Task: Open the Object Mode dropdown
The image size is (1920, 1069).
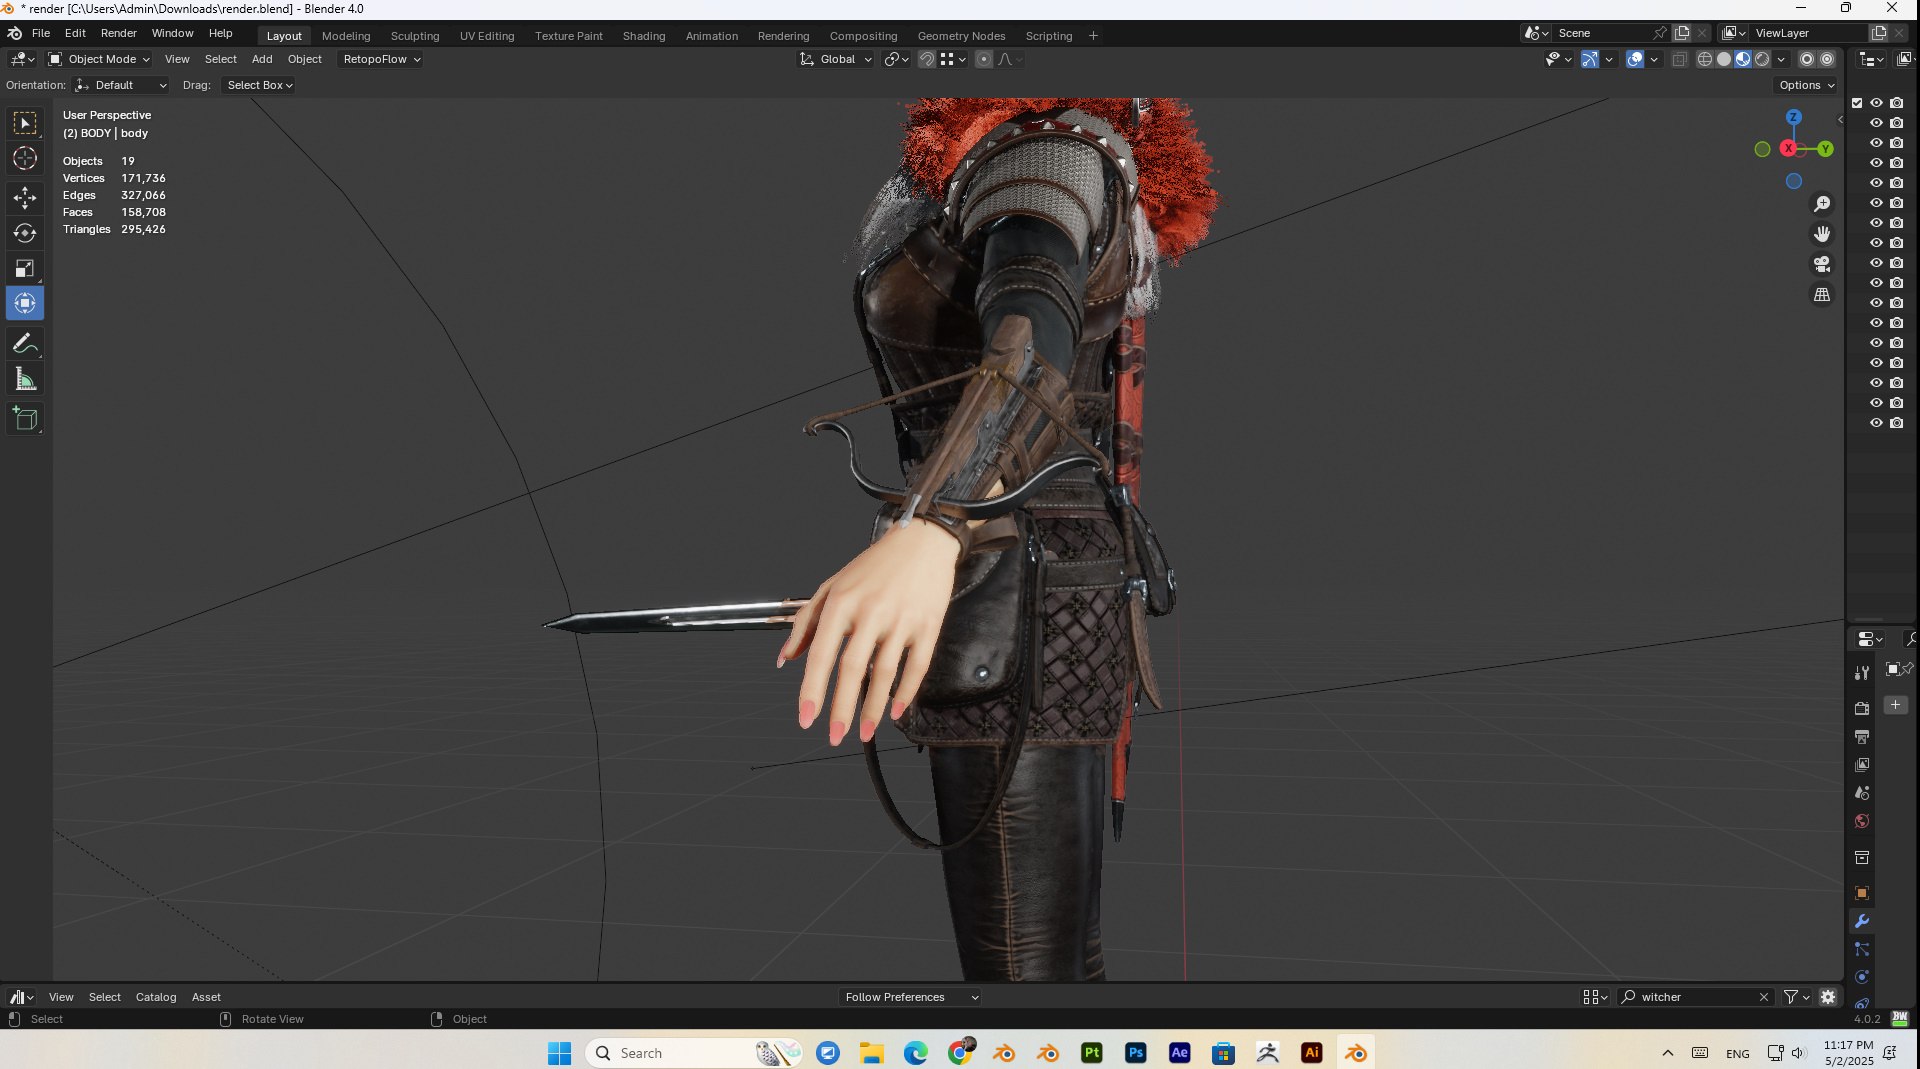Action: (99, 60)
